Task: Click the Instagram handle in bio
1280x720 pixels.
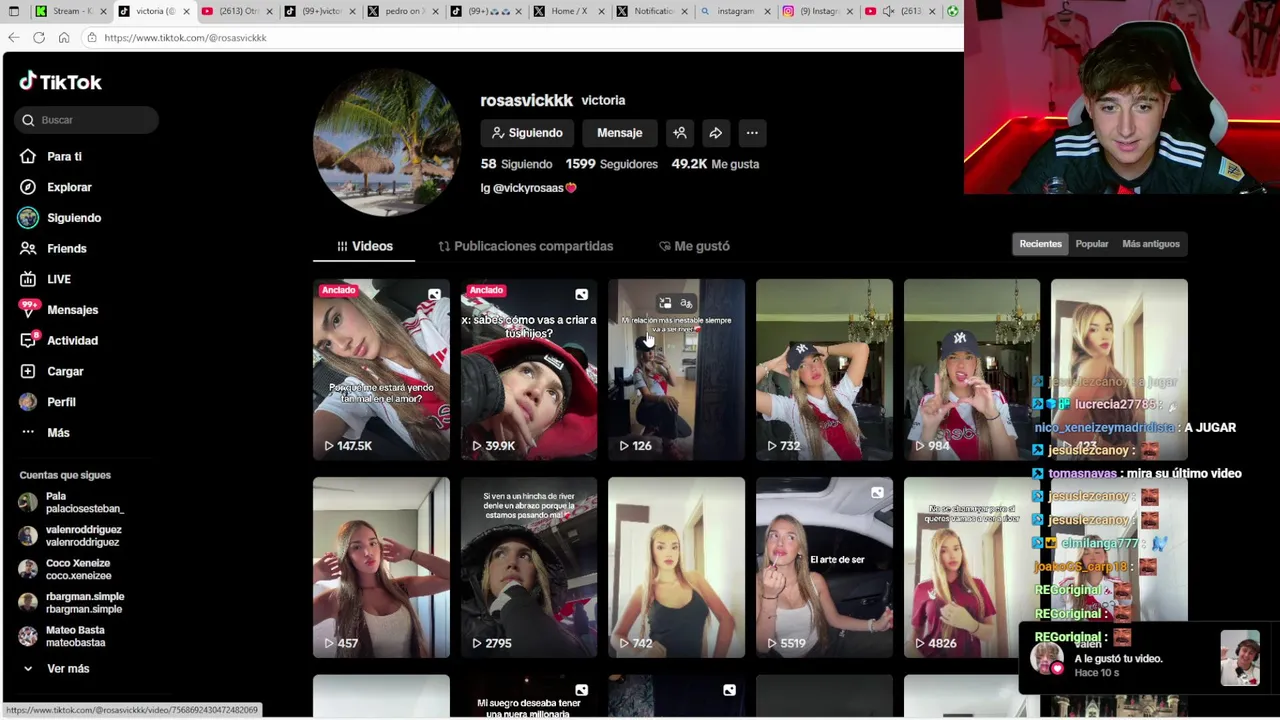Action: pos(528,188)
